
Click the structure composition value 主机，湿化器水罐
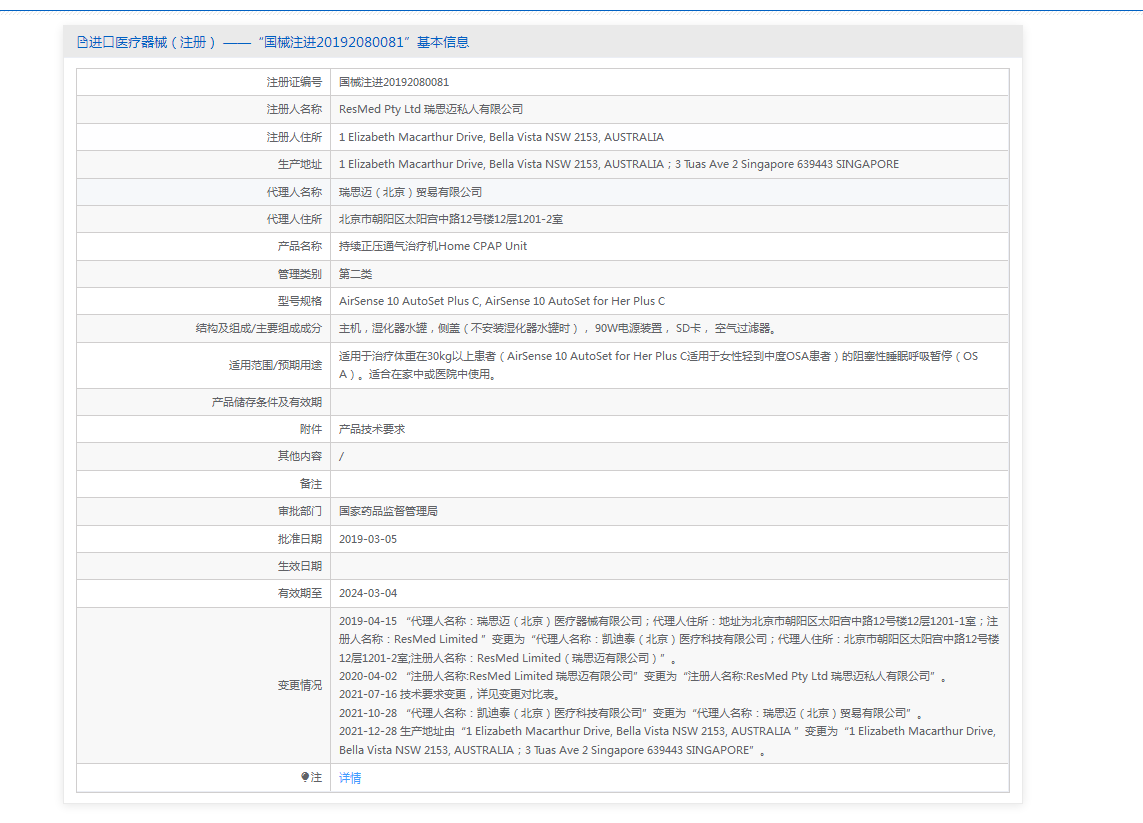(558, 329)
